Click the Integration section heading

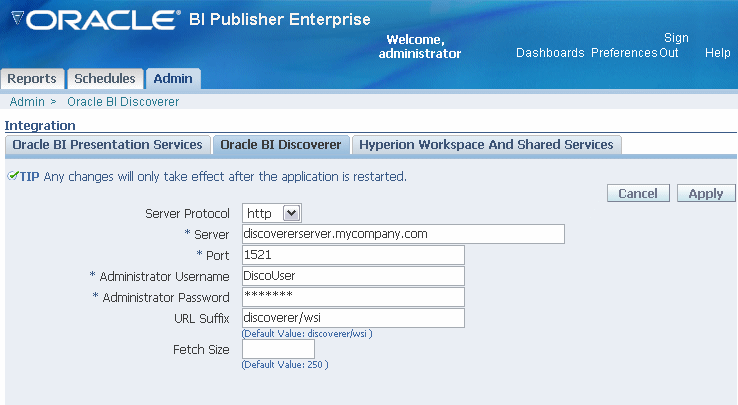tap(40, 126)
